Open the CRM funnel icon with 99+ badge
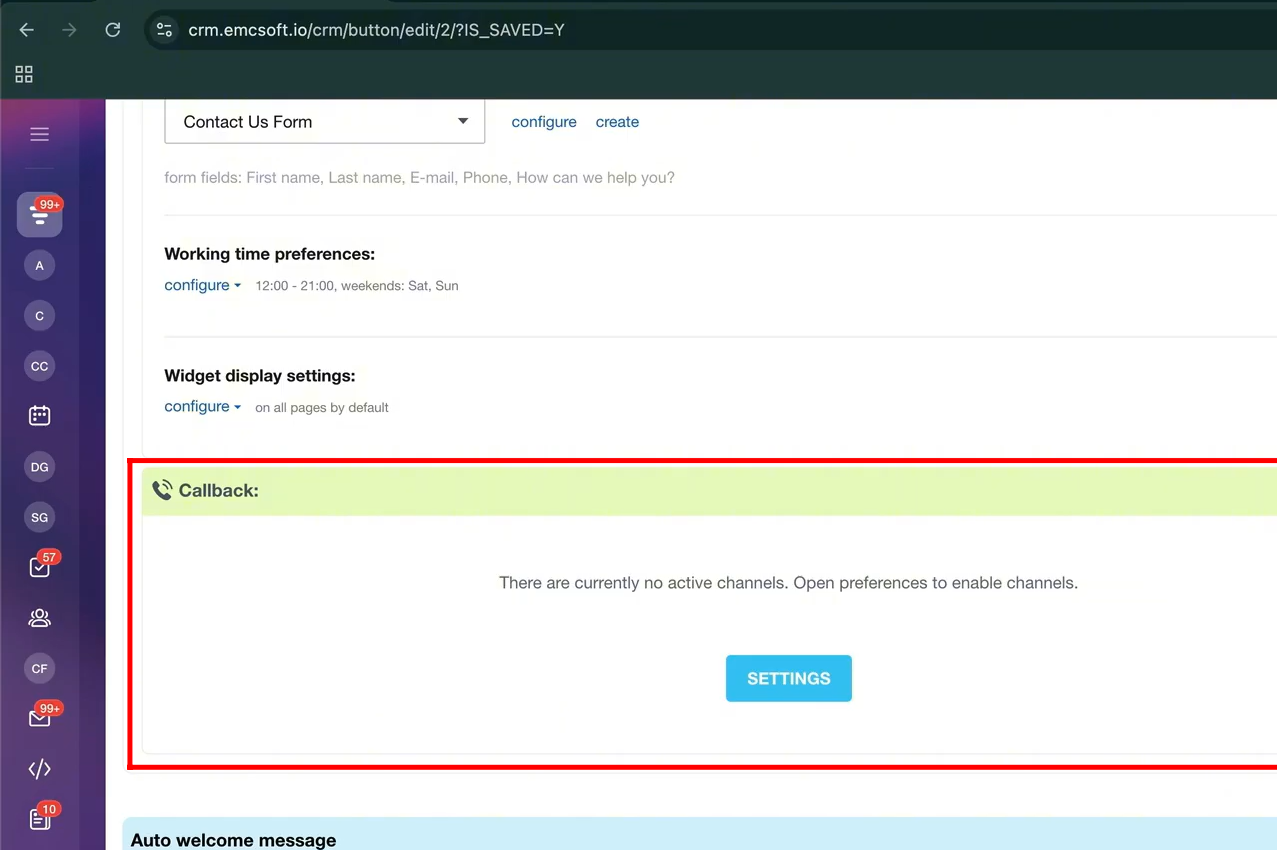The height and width of the screenshot is (850, 1277). (39, 215)
